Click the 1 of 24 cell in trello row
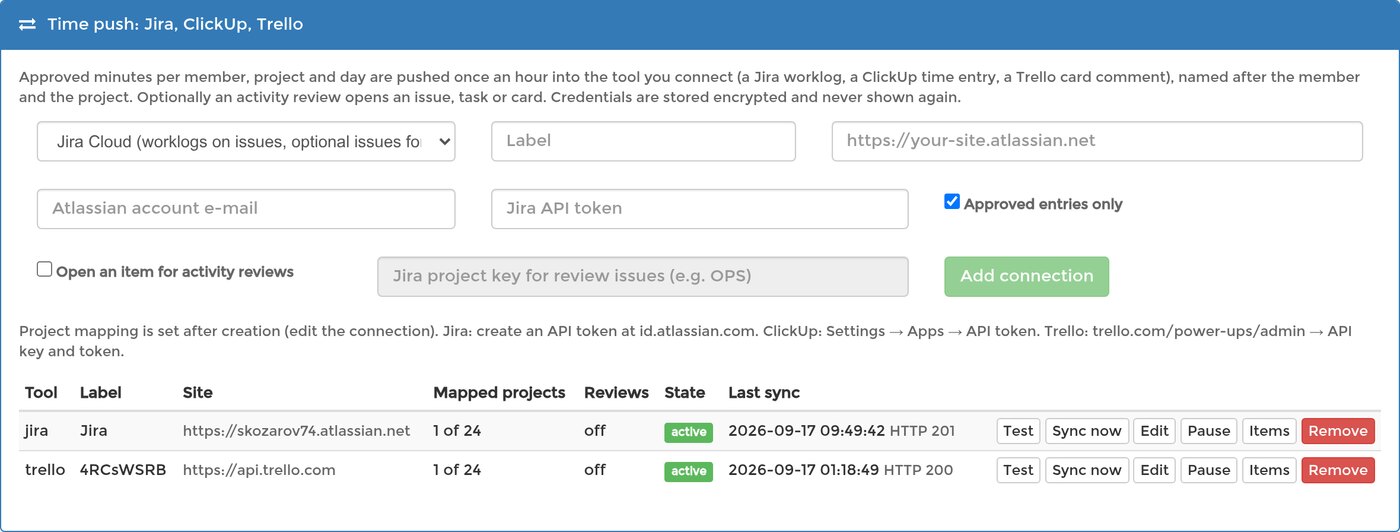 coord(457,470)
